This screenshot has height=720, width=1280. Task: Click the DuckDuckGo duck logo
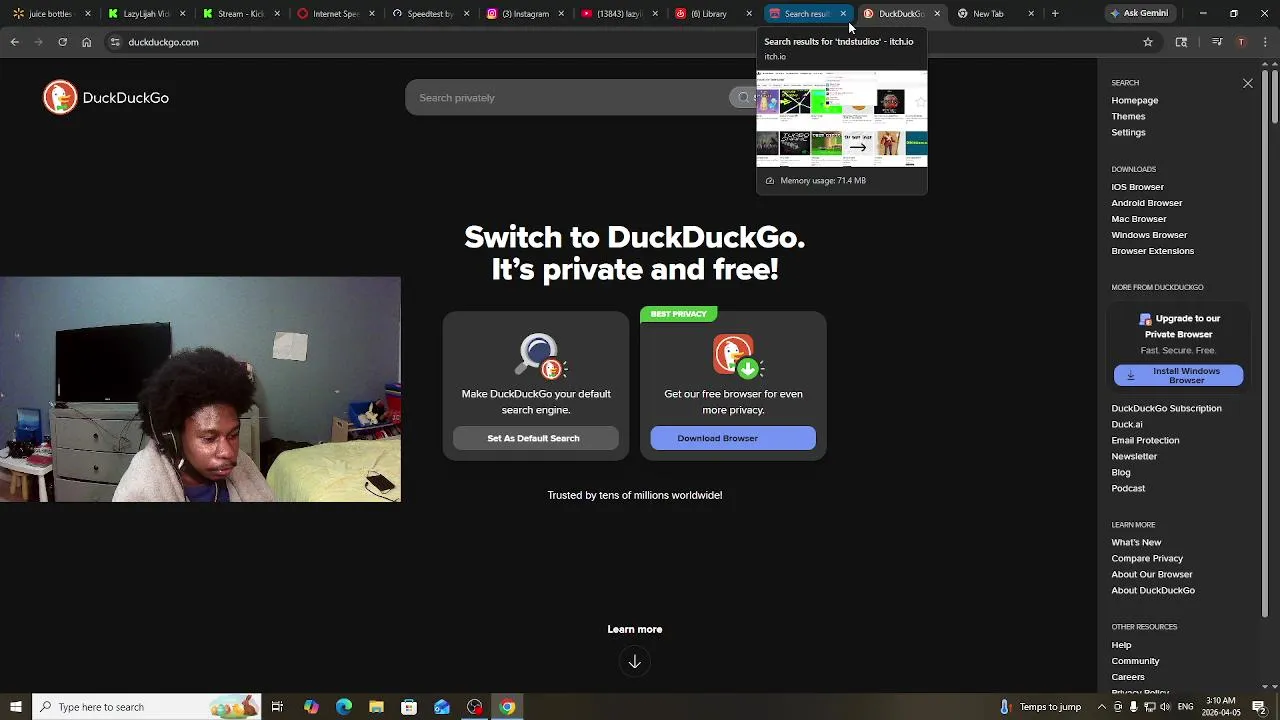[60, 97]
